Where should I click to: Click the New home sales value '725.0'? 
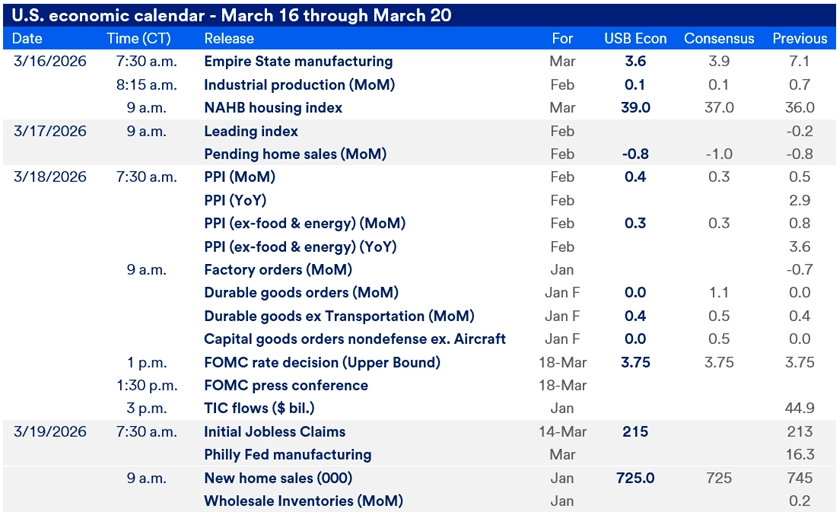[x=635, y=478]
